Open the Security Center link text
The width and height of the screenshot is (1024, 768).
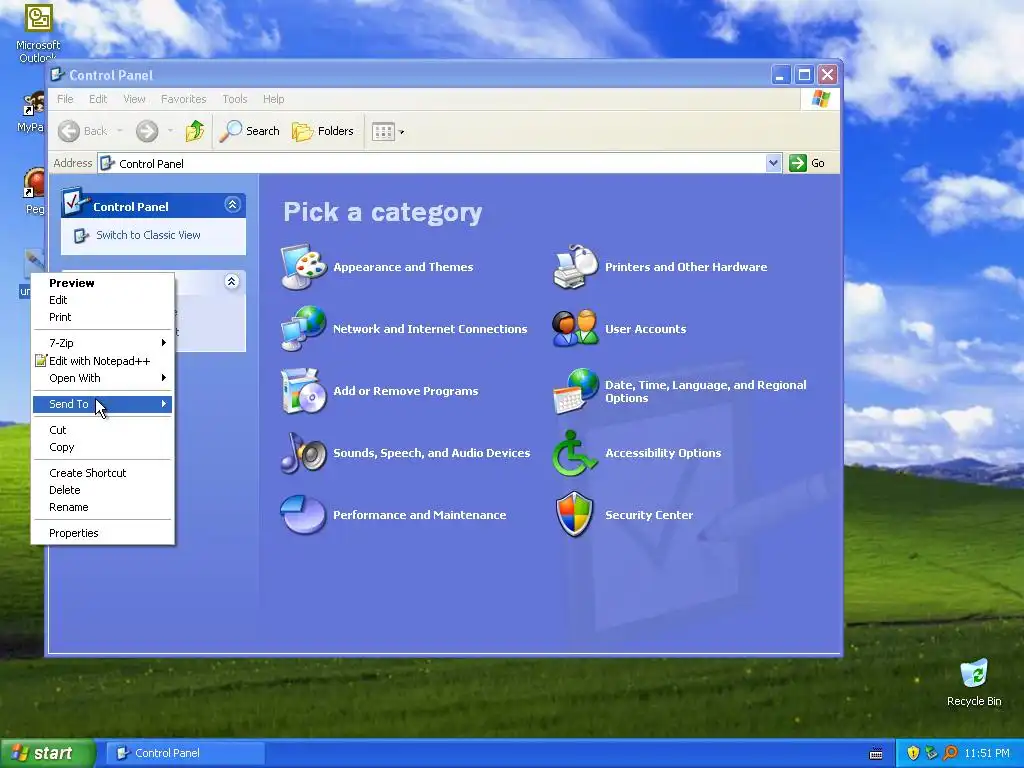(648, 515)
